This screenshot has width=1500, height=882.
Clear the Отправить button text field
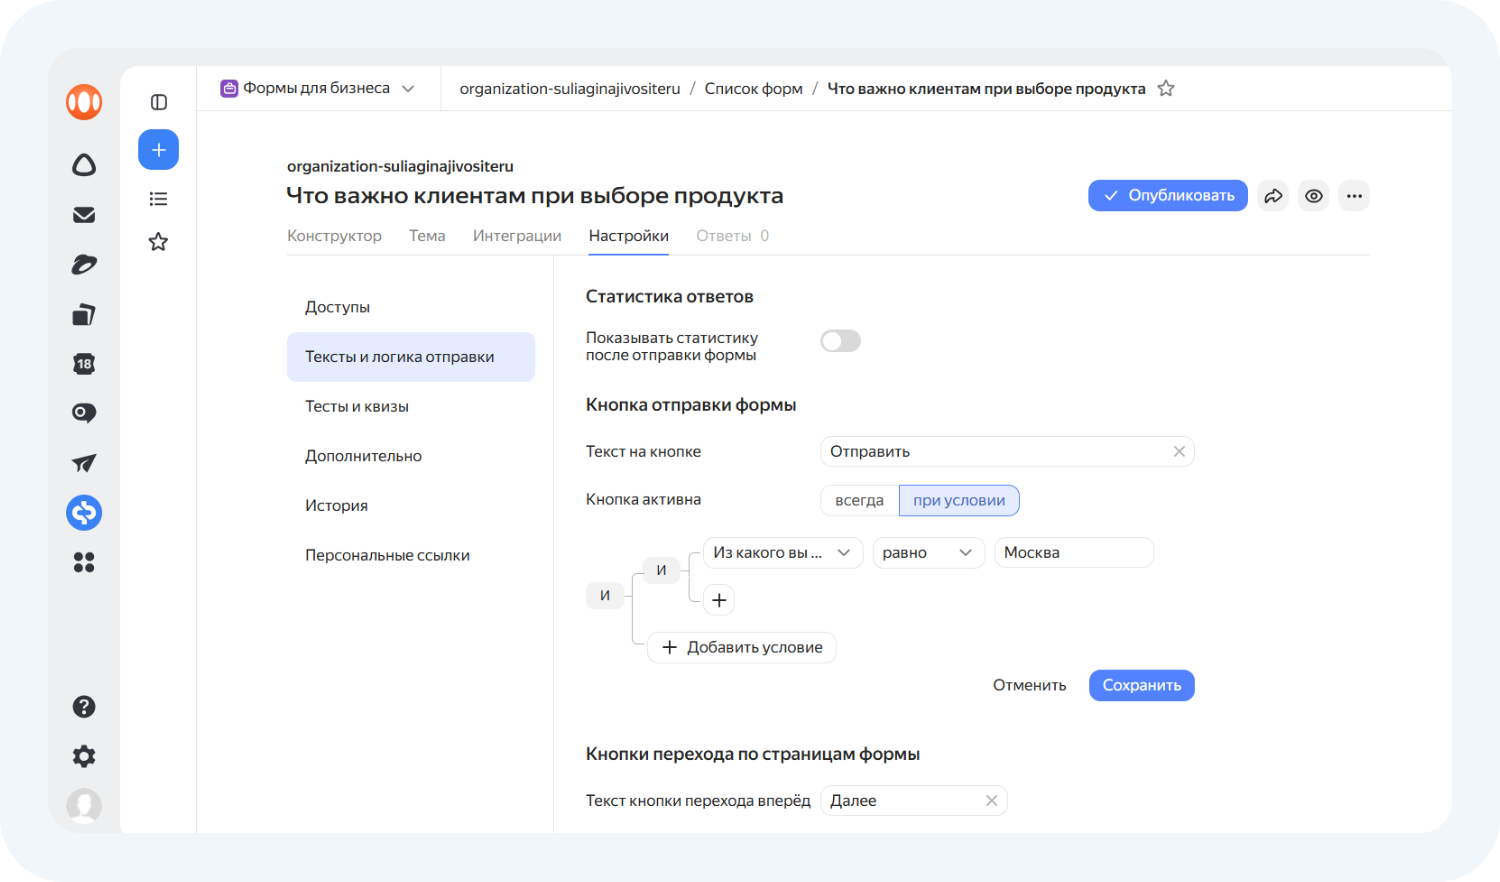[x=1179, y=452]
